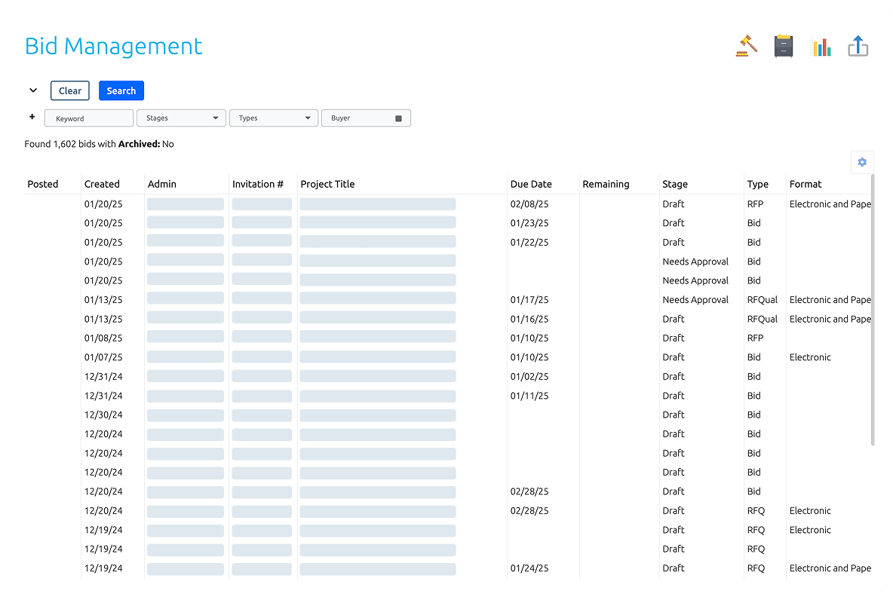Select the created date 01/07/25 cell
The width and height of the screenshot is (893, 594).
(x=103, y=357)
